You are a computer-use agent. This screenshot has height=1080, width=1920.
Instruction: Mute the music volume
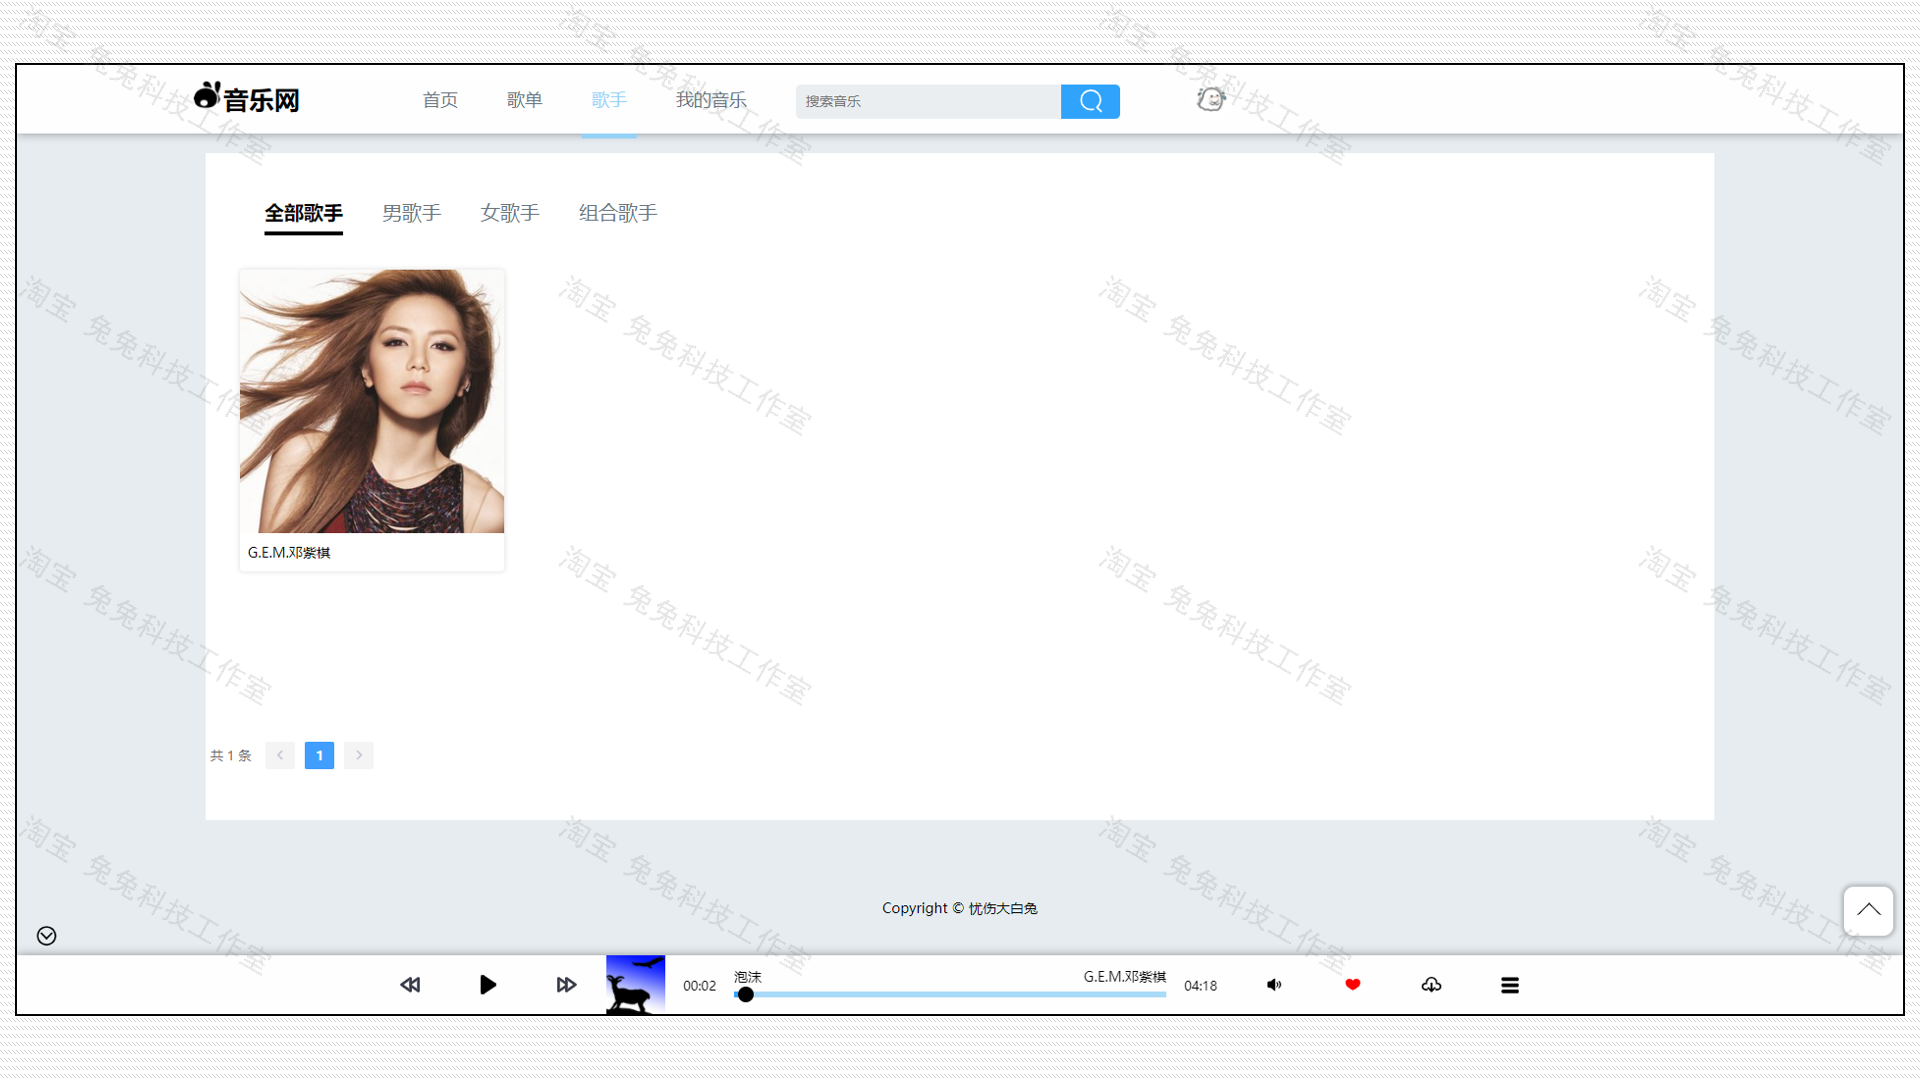coord(1274,984)
